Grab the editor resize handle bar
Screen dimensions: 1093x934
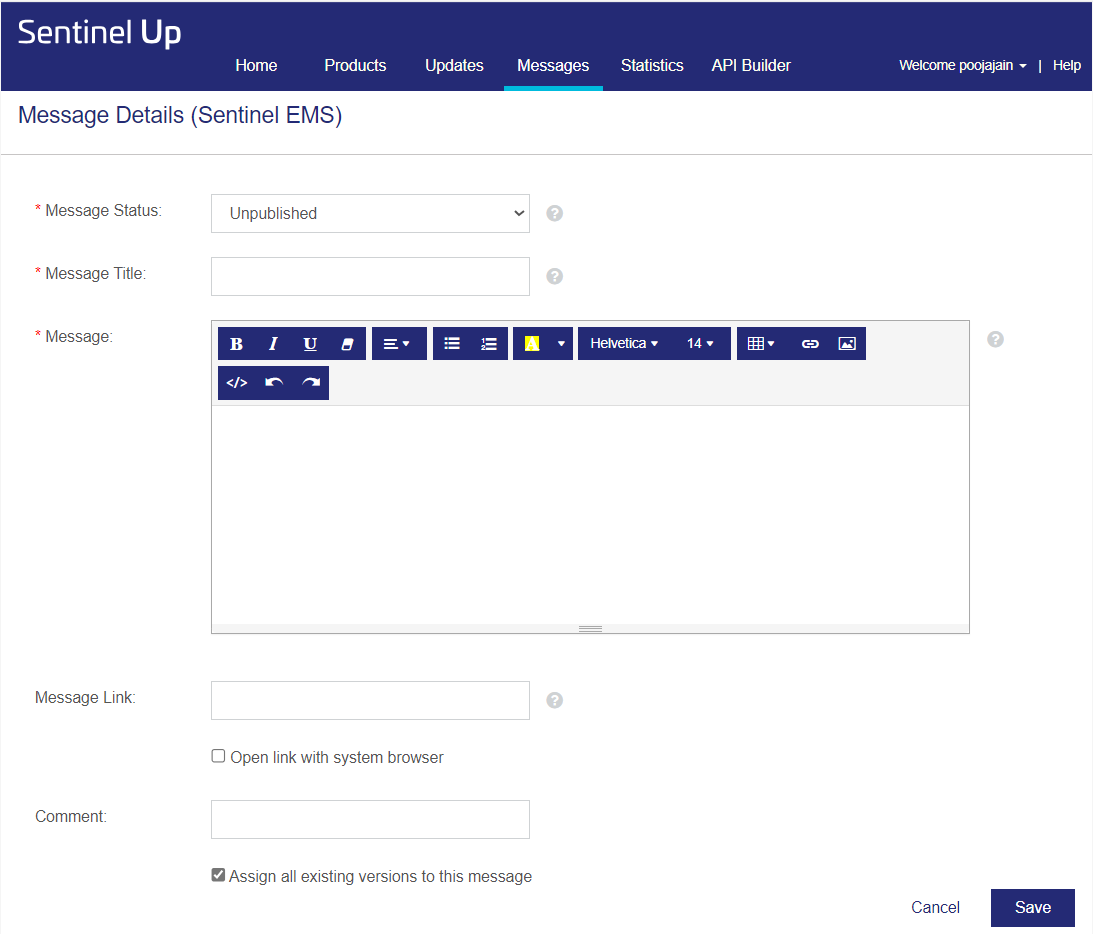590,629
